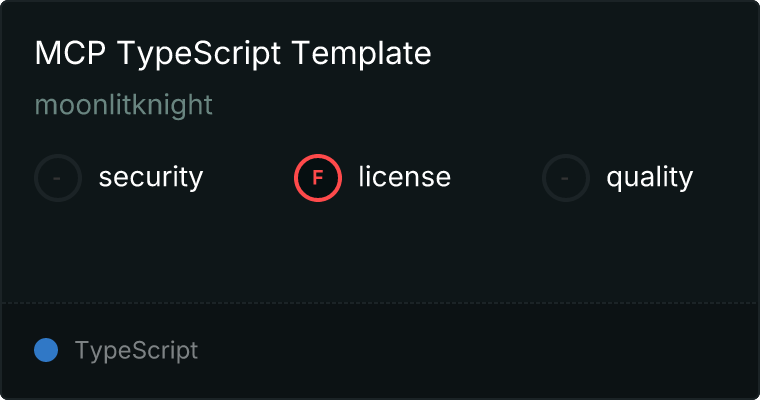Click the dash inside the quality badge

(566, 178)
